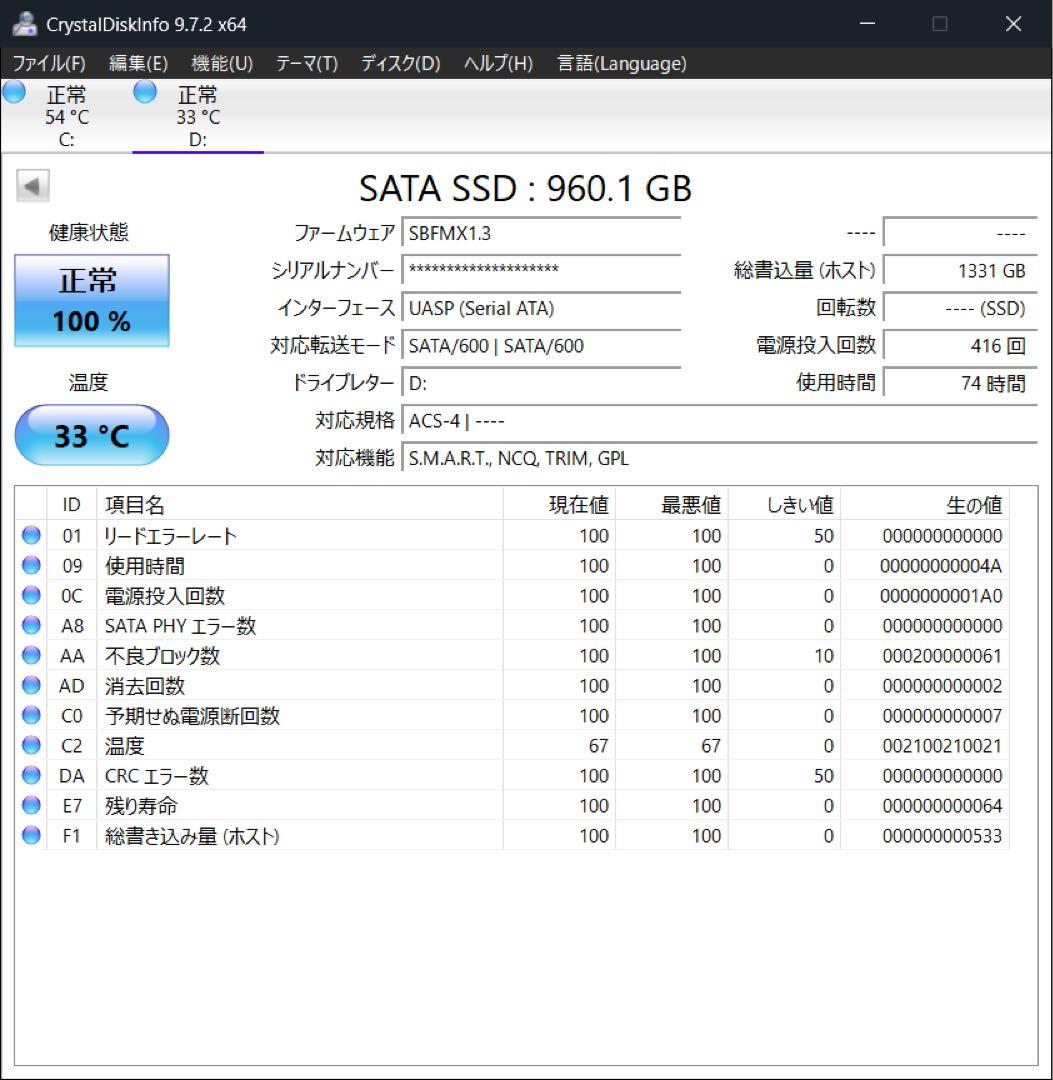The height and width of the screenshot is (1080, 1053).
Task: Click the blue status dot for リードエラーレート
Action: pyautogui.click(x=30, y=536)
